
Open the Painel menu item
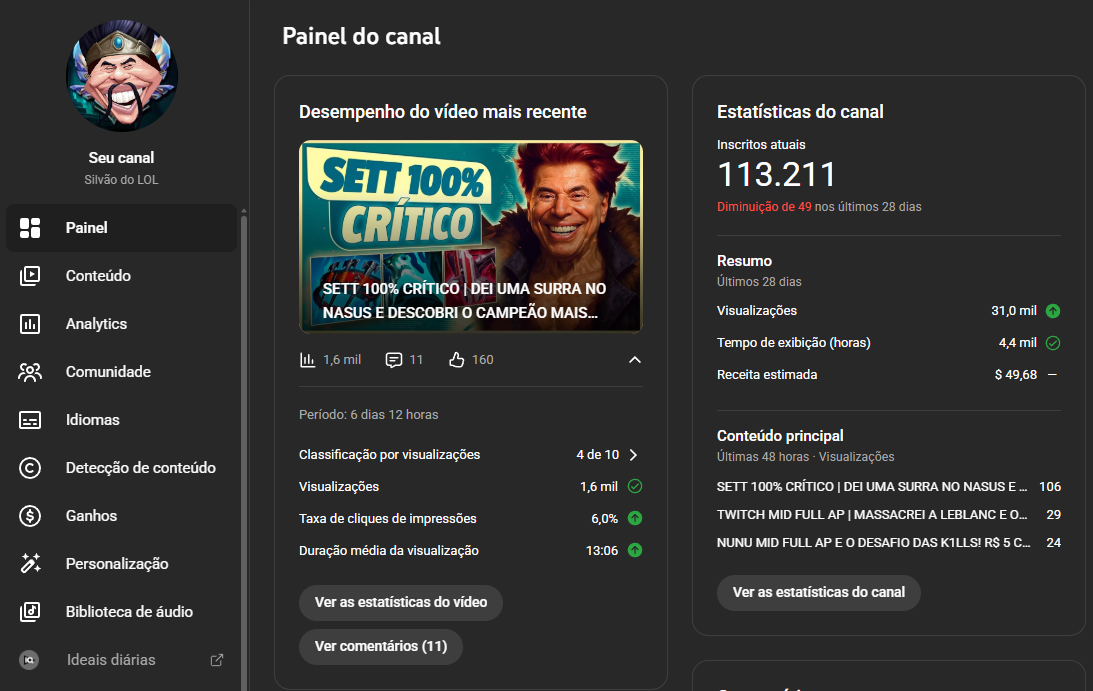(x=121, y=228)
